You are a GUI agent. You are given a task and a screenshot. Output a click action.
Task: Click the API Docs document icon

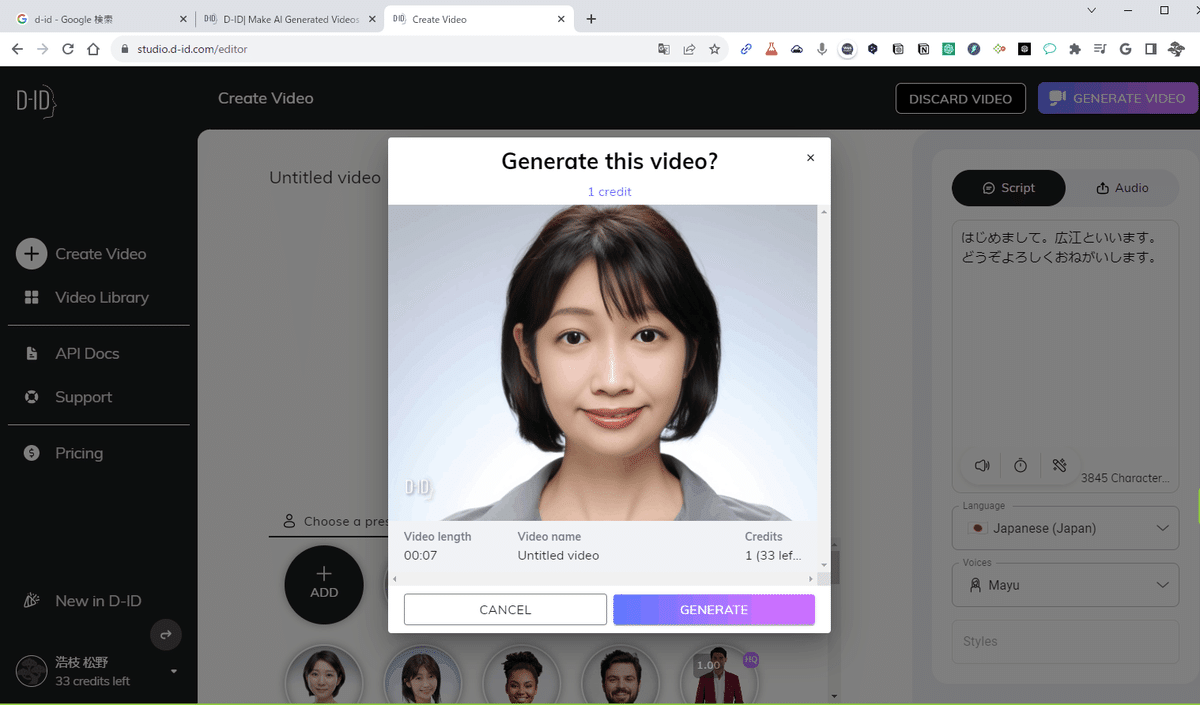pyautogui.click(x=32, y=353)
